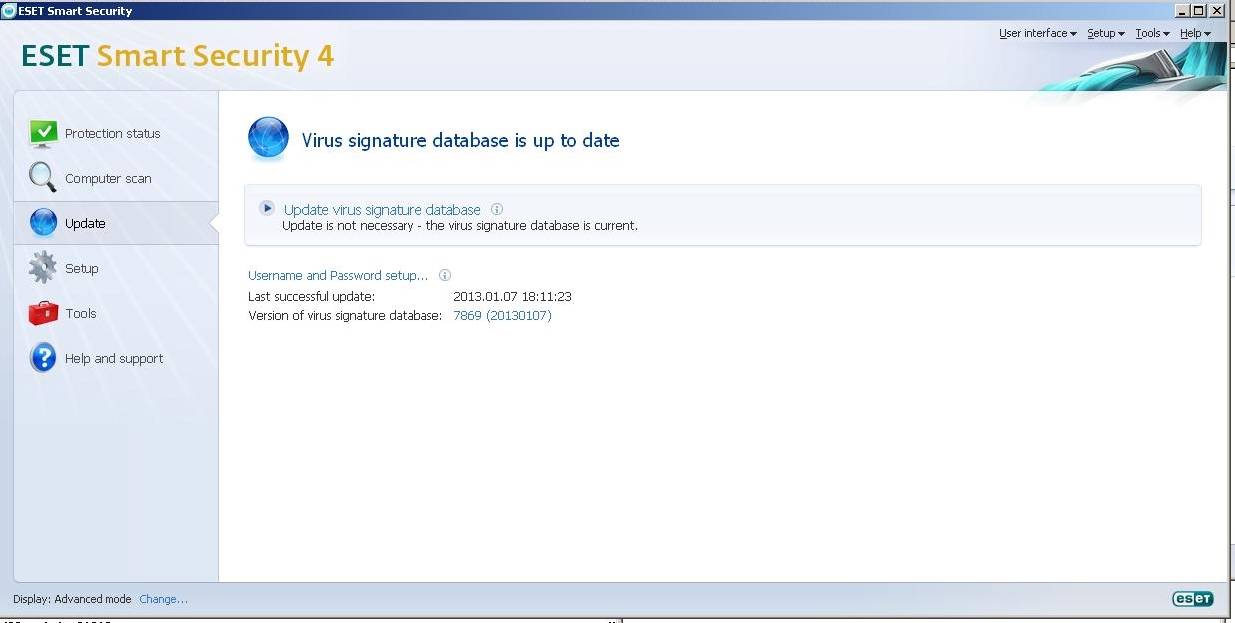Click the gear Setup icon in sidebar
The height and width of the screenshot is (623, 1235).
43,268
